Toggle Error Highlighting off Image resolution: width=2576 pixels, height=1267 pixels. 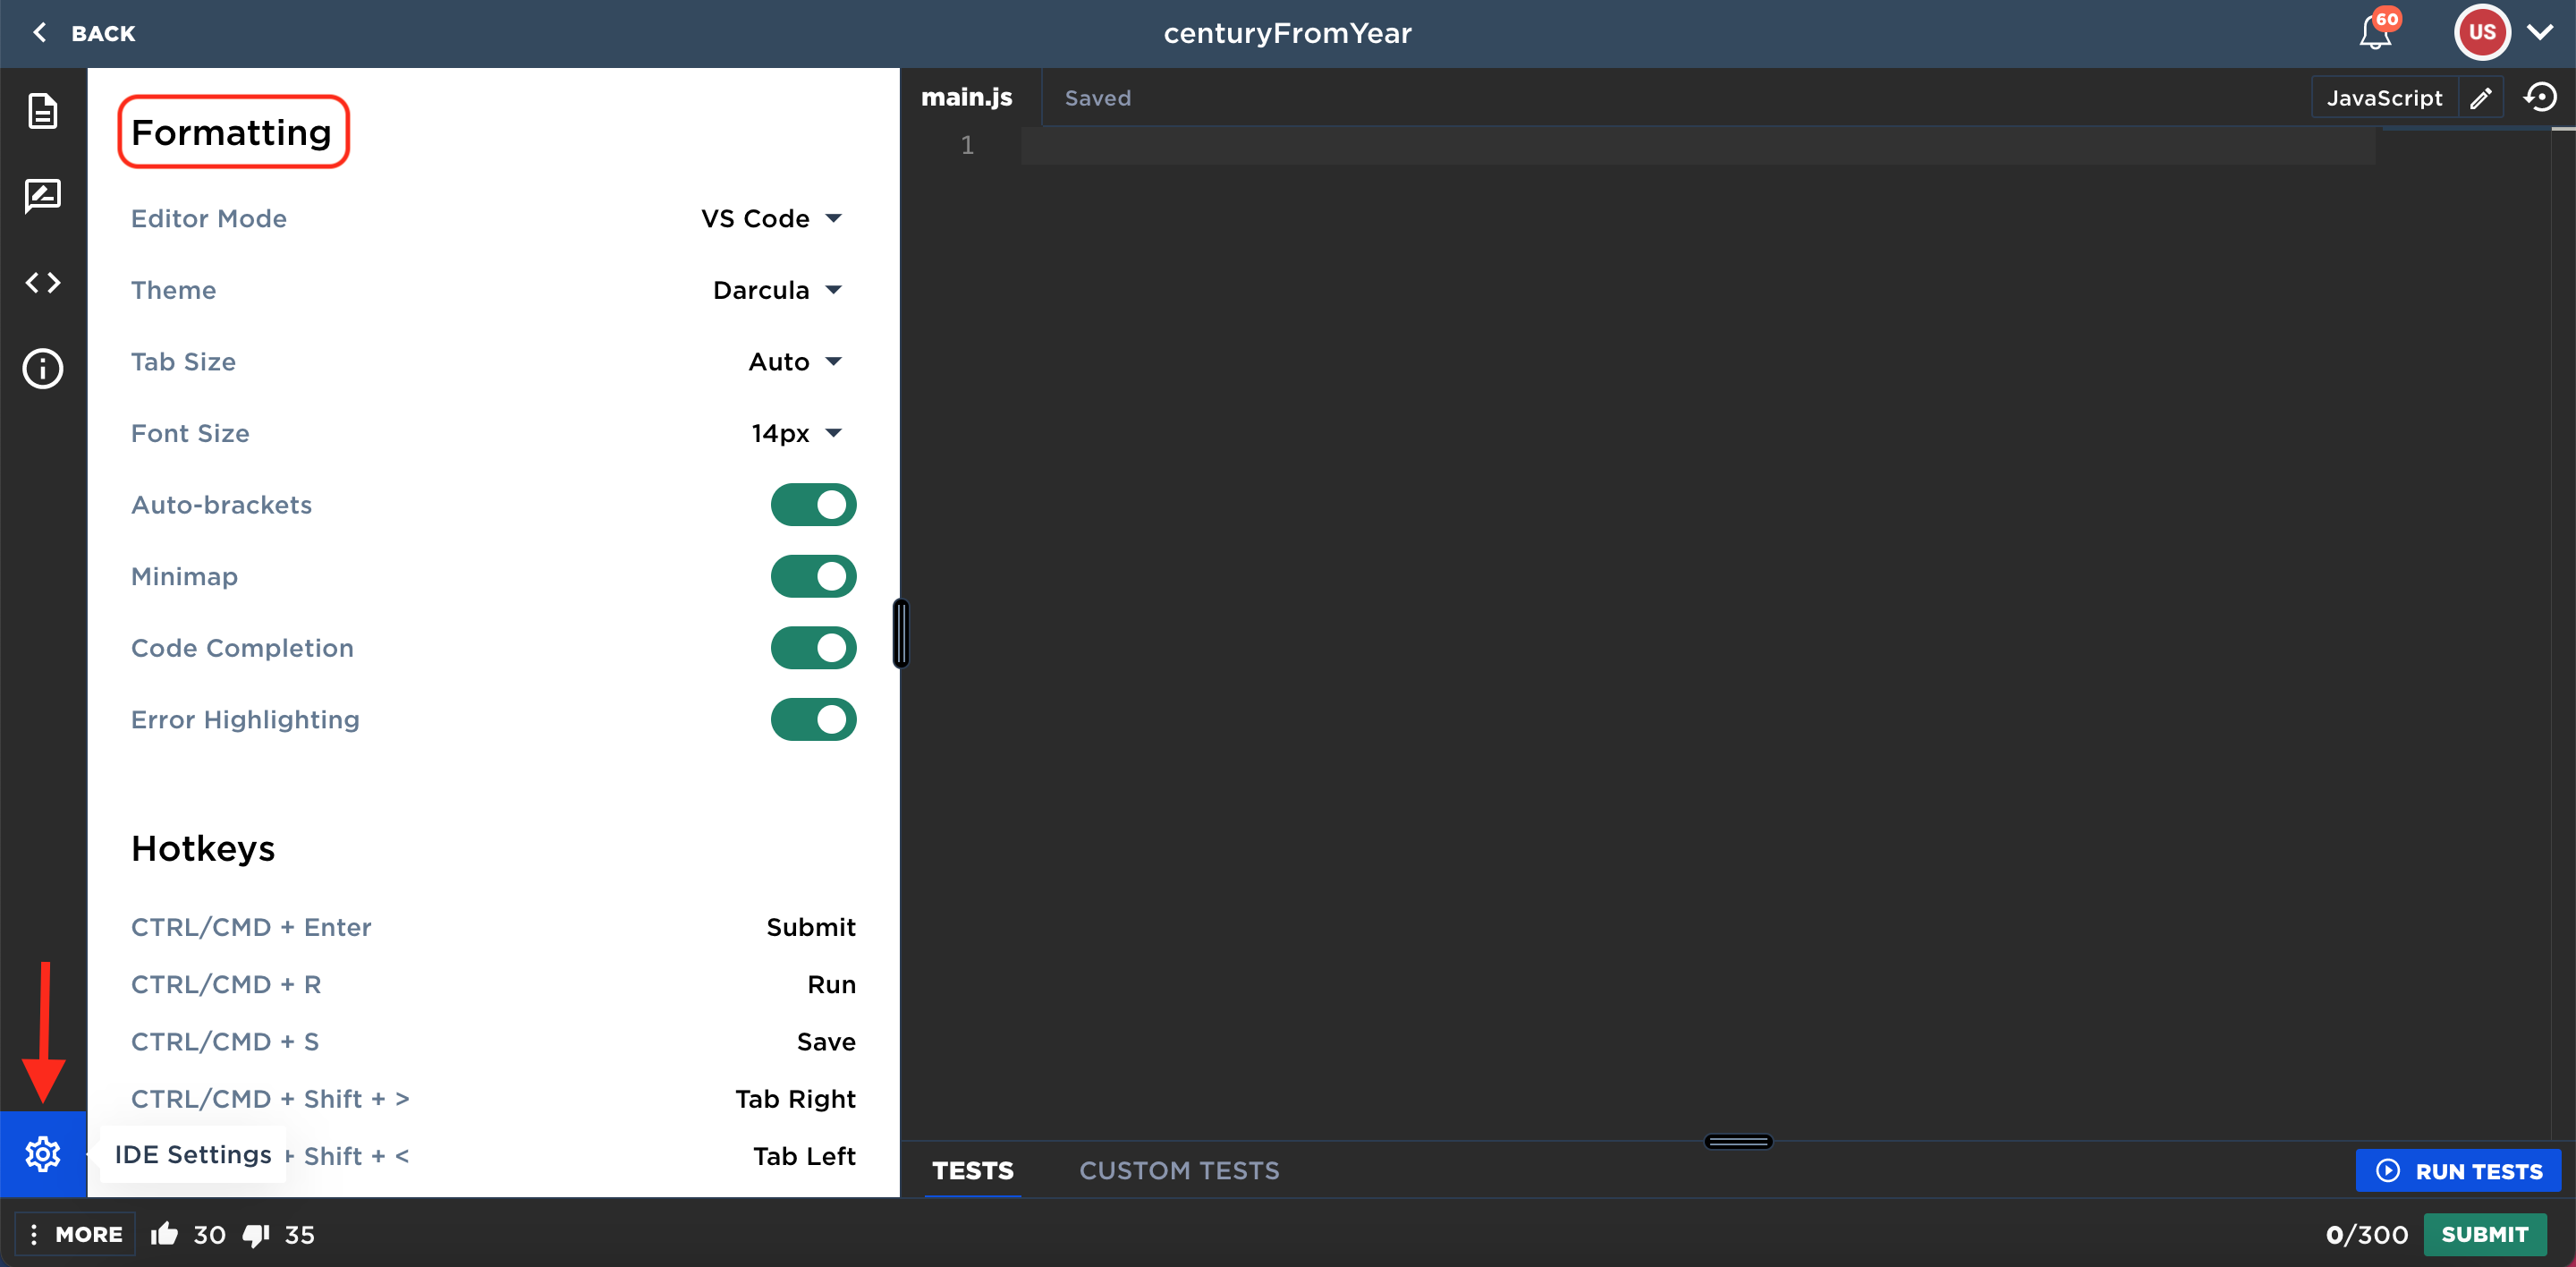(813, 720)
